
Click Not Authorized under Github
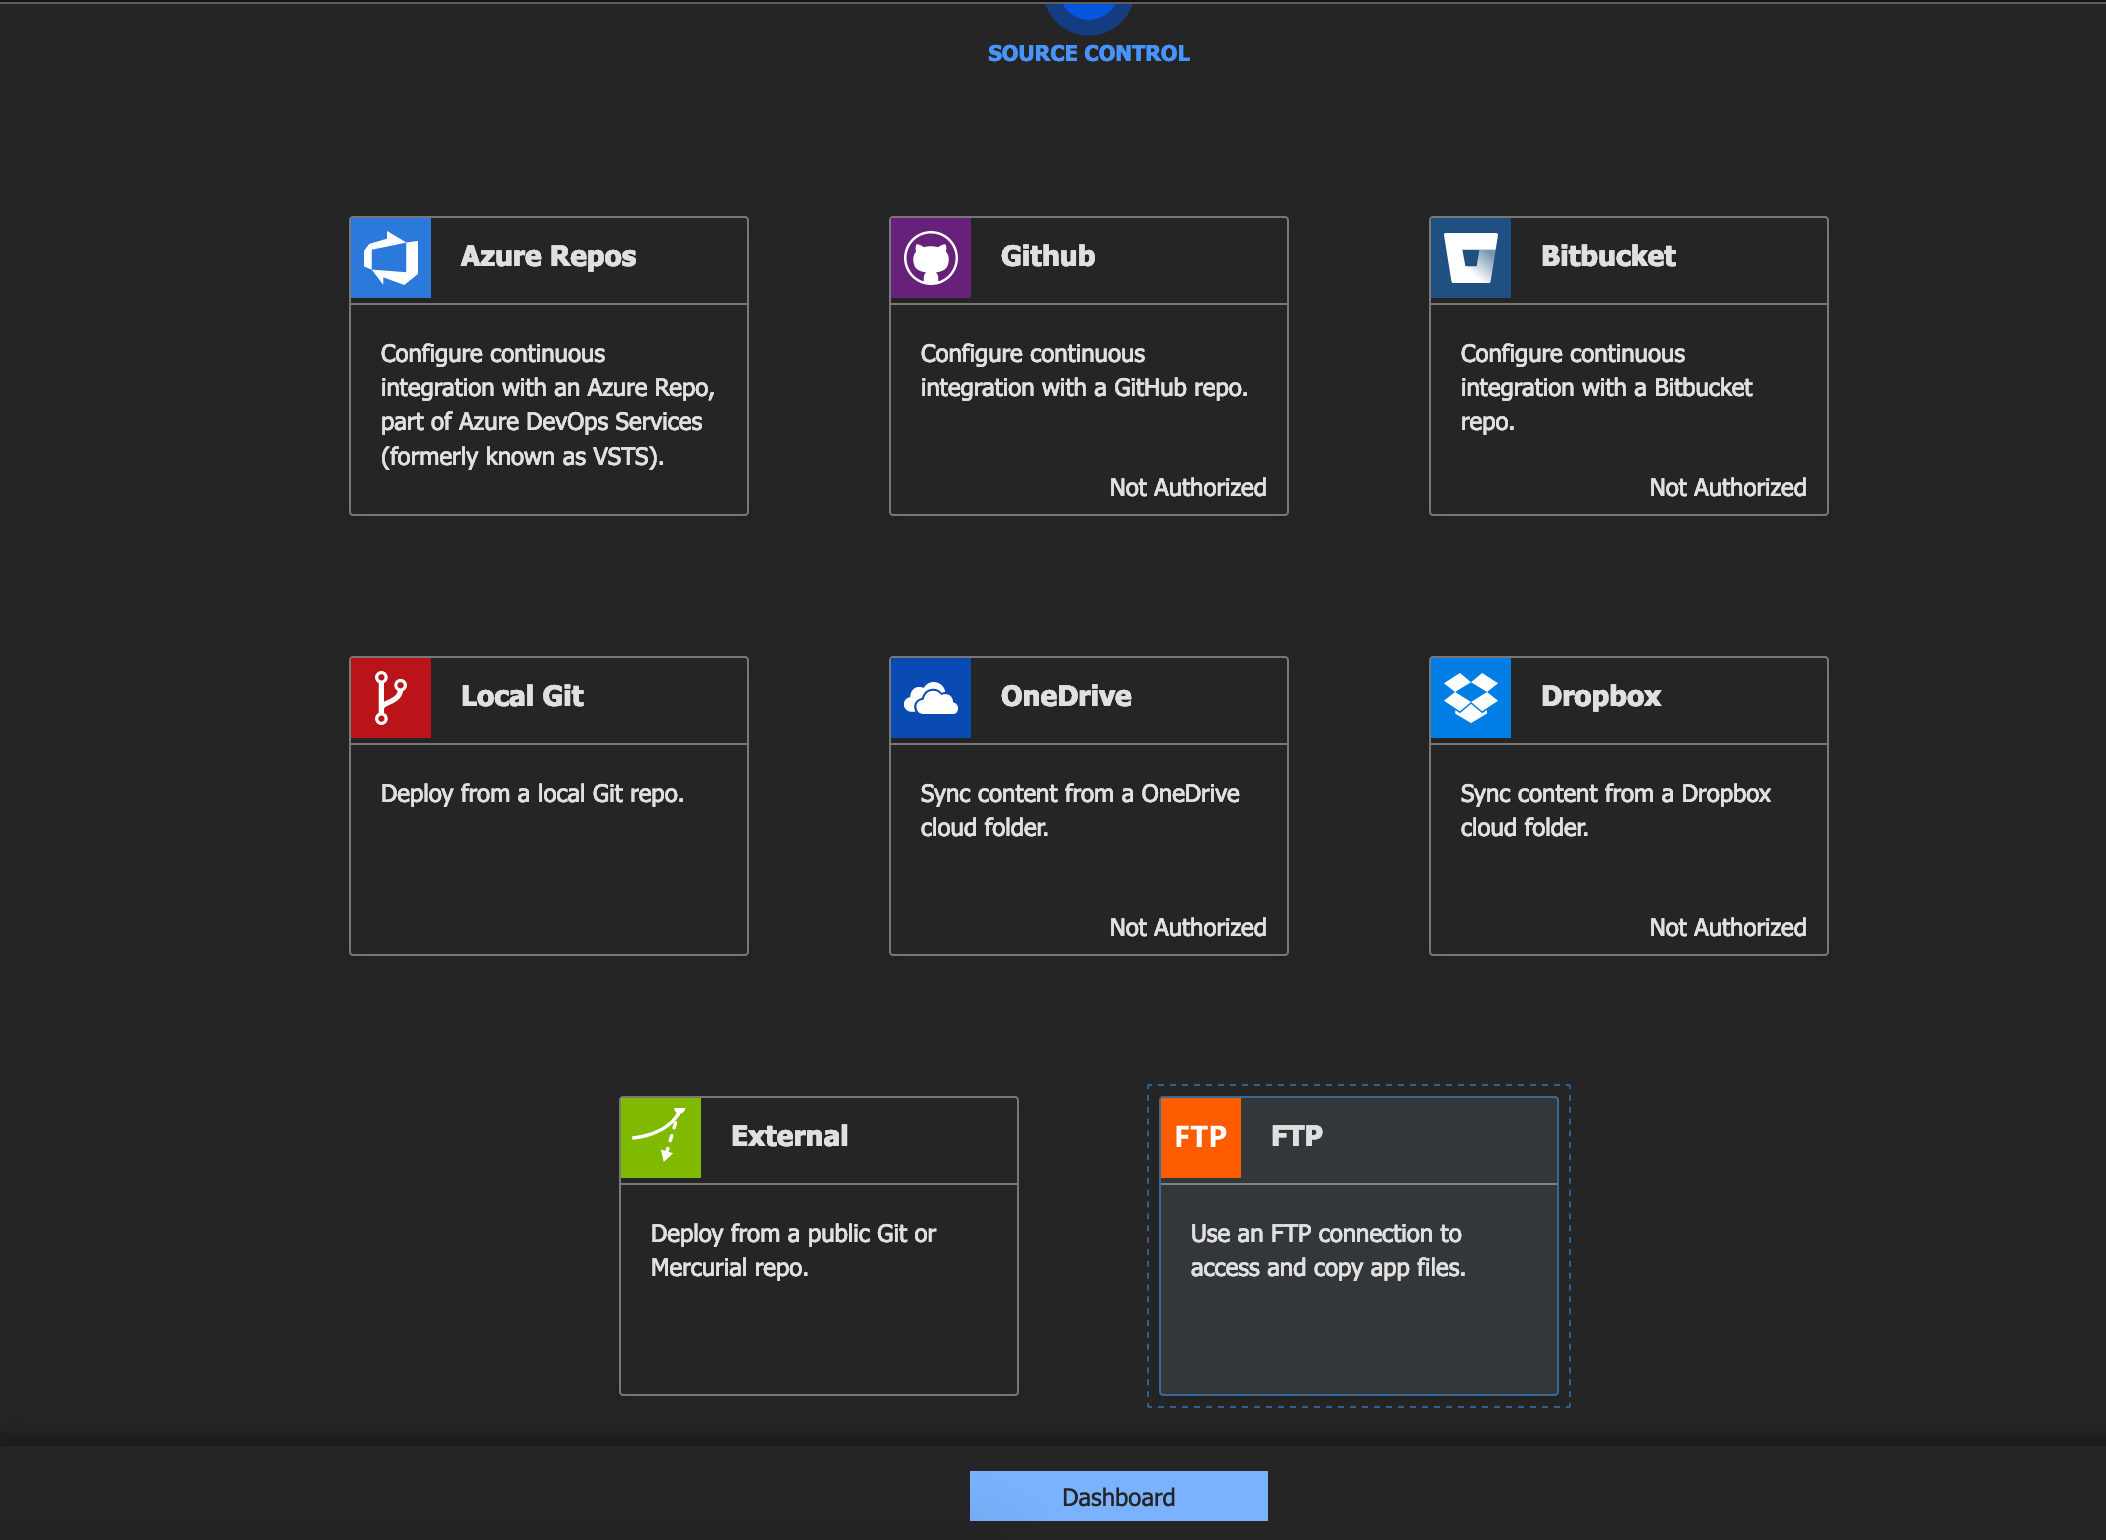tap(1188, 487)
